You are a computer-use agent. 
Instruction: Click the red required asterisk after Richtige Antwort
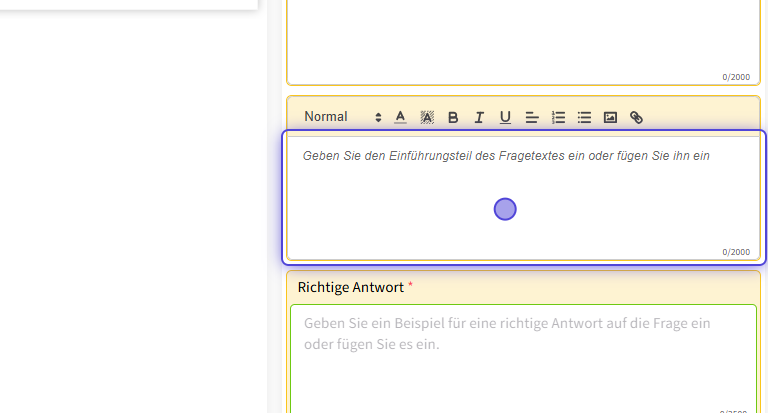pos(410,286)
